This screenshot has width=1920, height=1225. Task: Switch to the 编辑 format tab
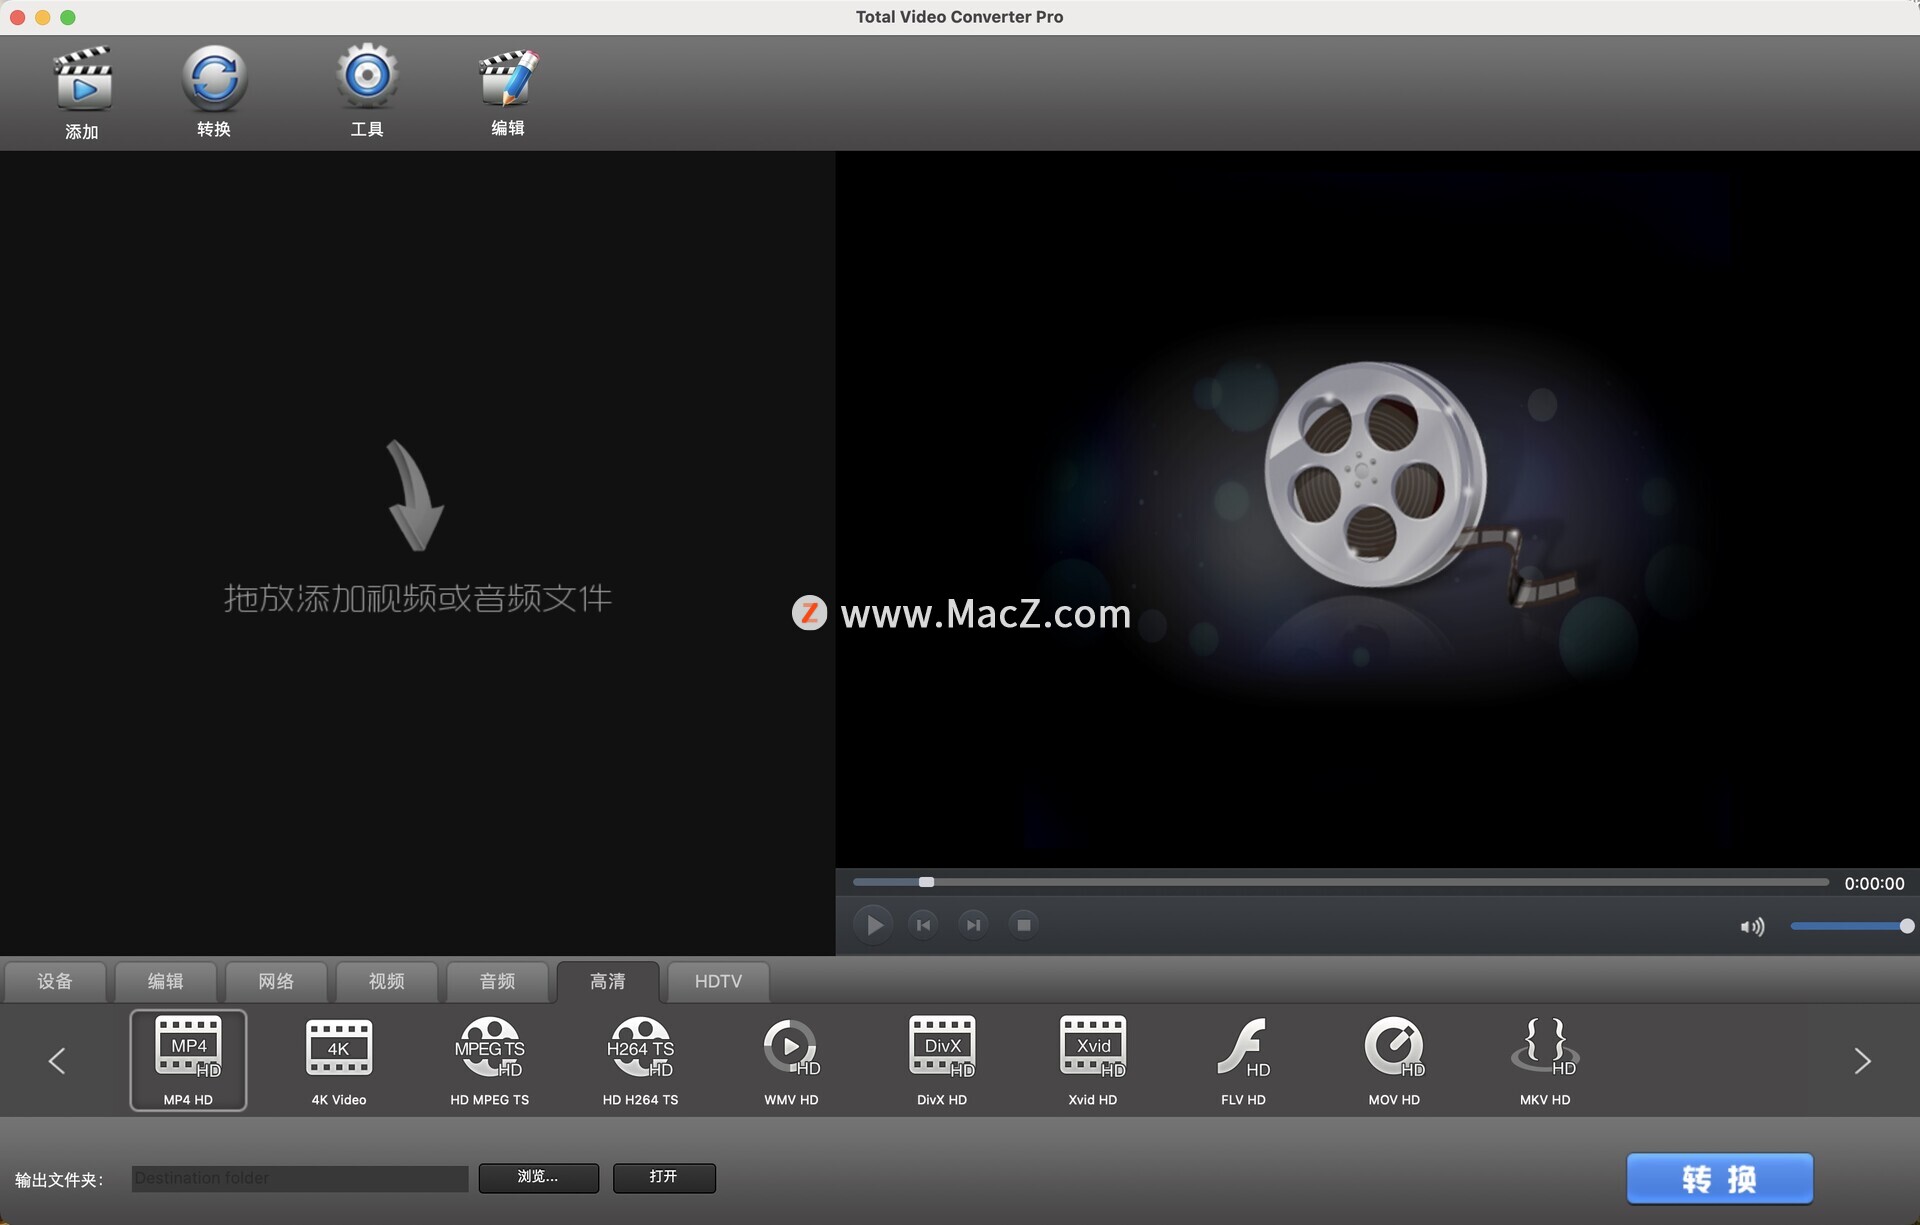click(166, 982)
